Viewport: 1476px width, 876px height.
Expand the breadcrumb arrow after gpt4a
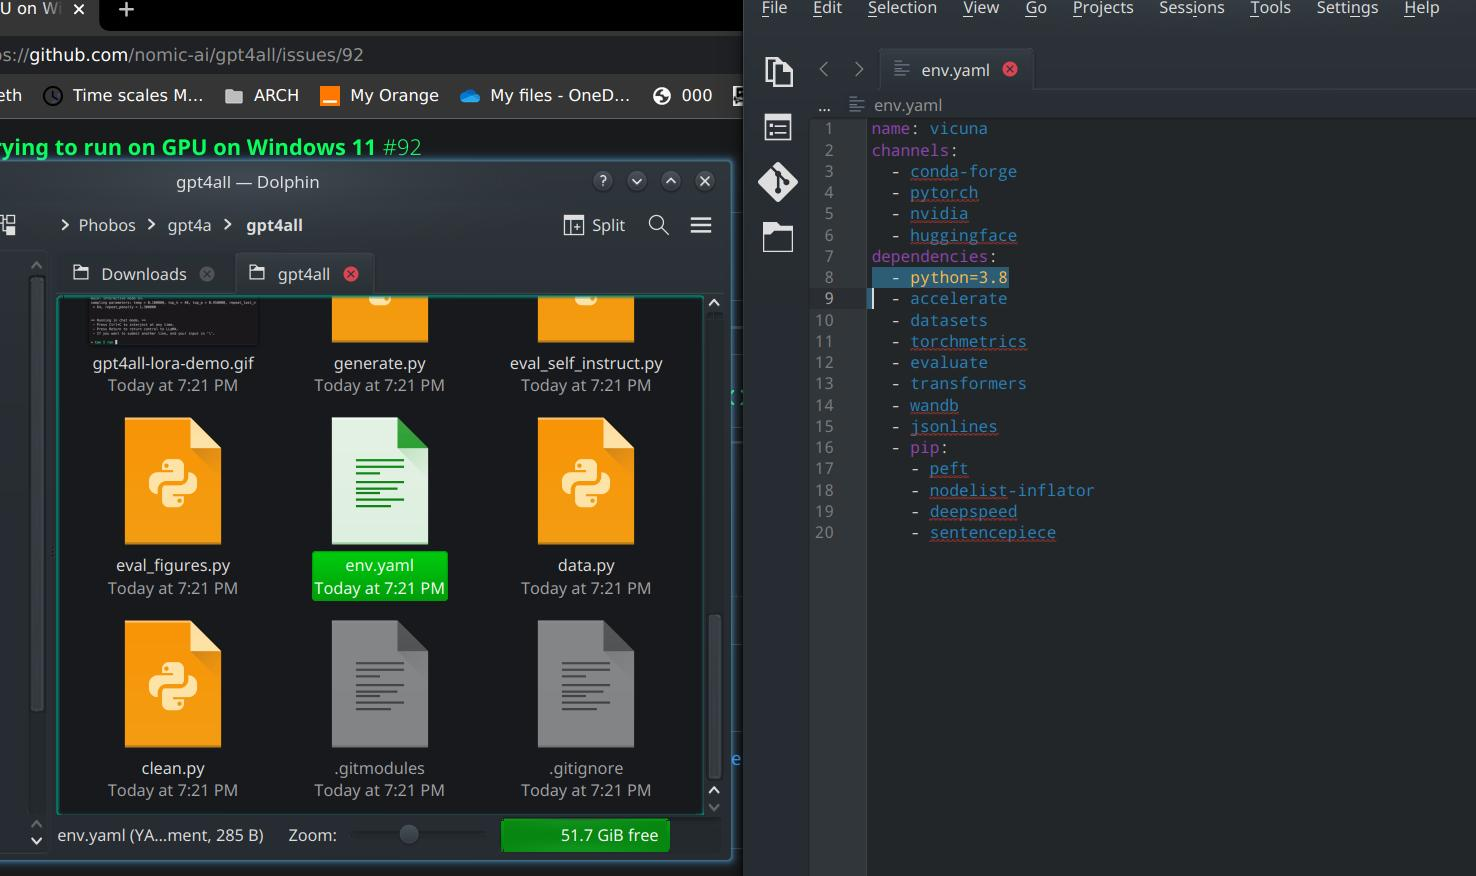pyautogui.click(x=226, y=225)
